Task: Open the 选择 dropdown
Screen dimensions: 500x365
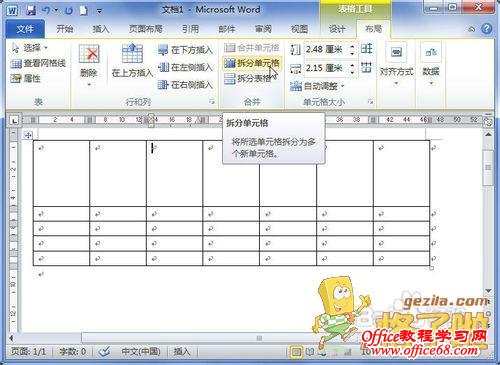Action: [30, 48]
